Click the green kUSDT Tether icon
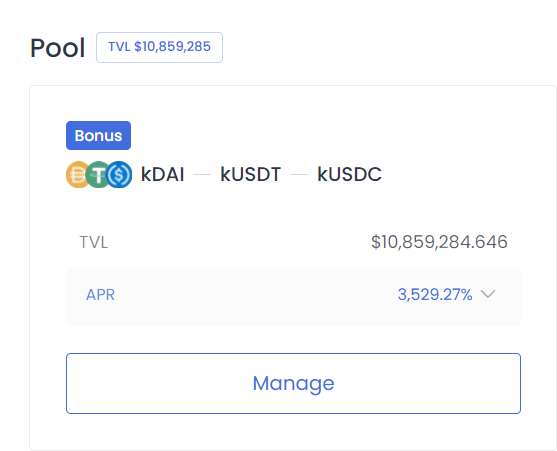Image resolution: width=557 pixels, height=451 pixels. coord(98,174)
